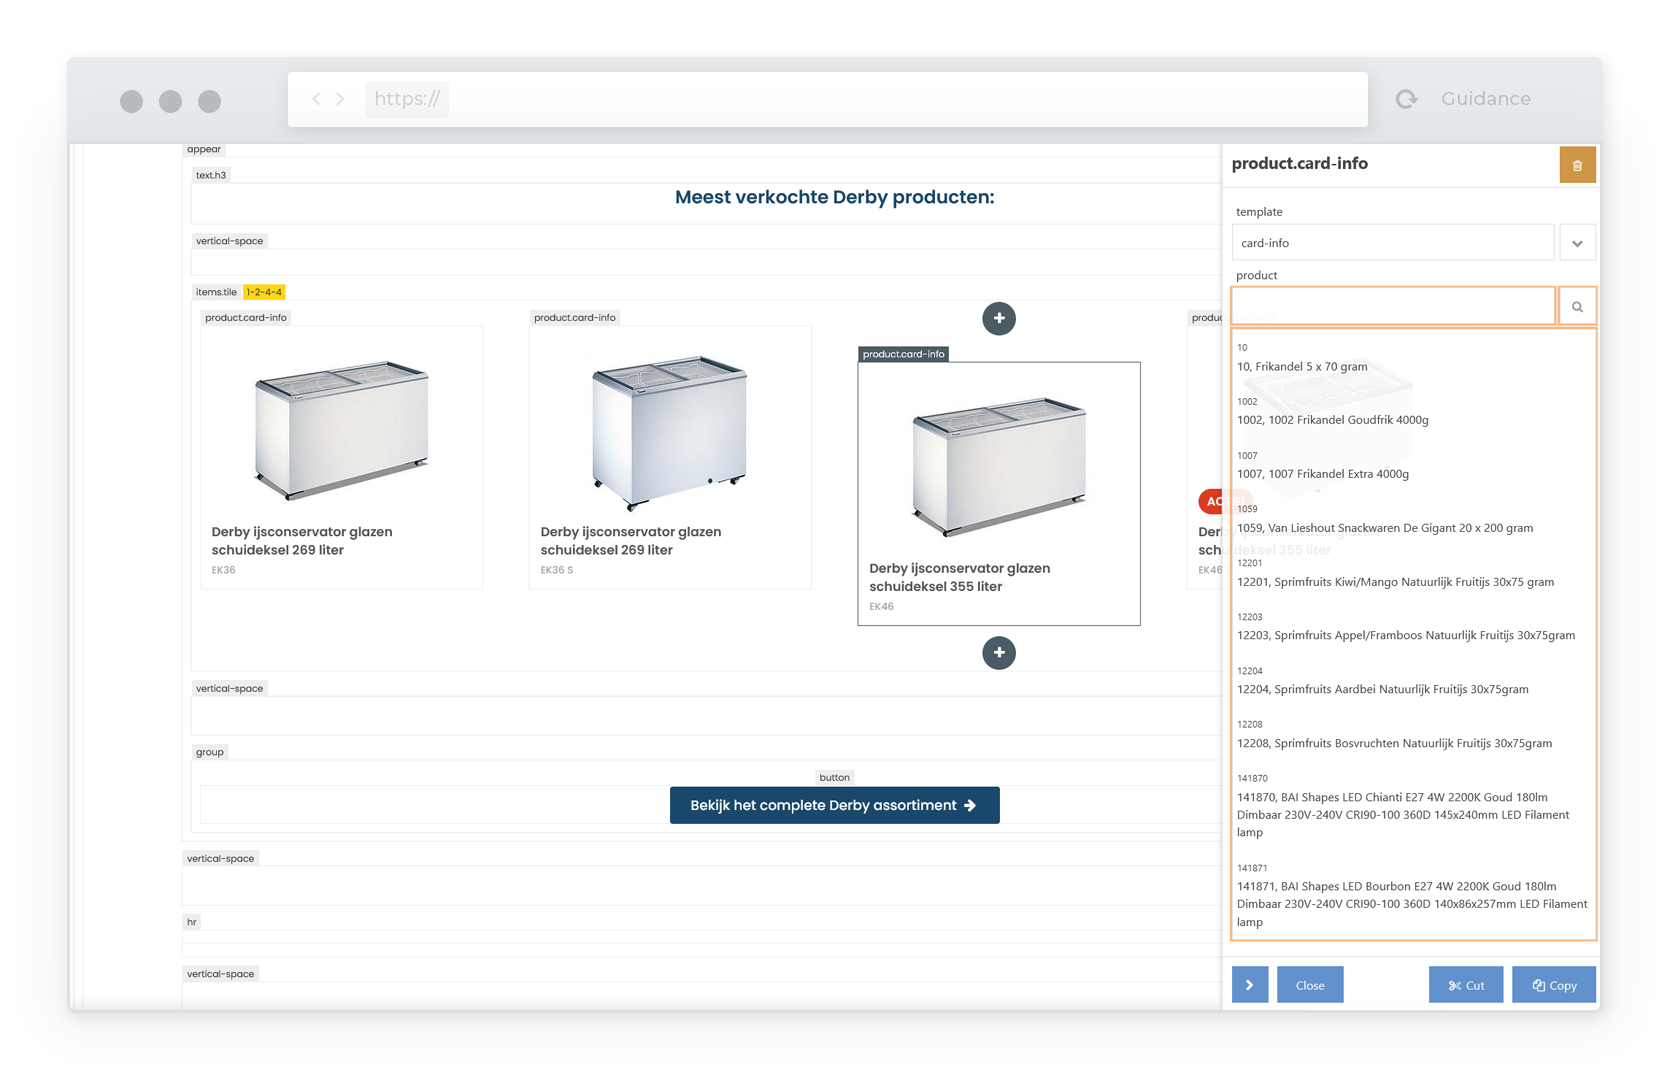Focus the product search input field

pos(1392,306)
